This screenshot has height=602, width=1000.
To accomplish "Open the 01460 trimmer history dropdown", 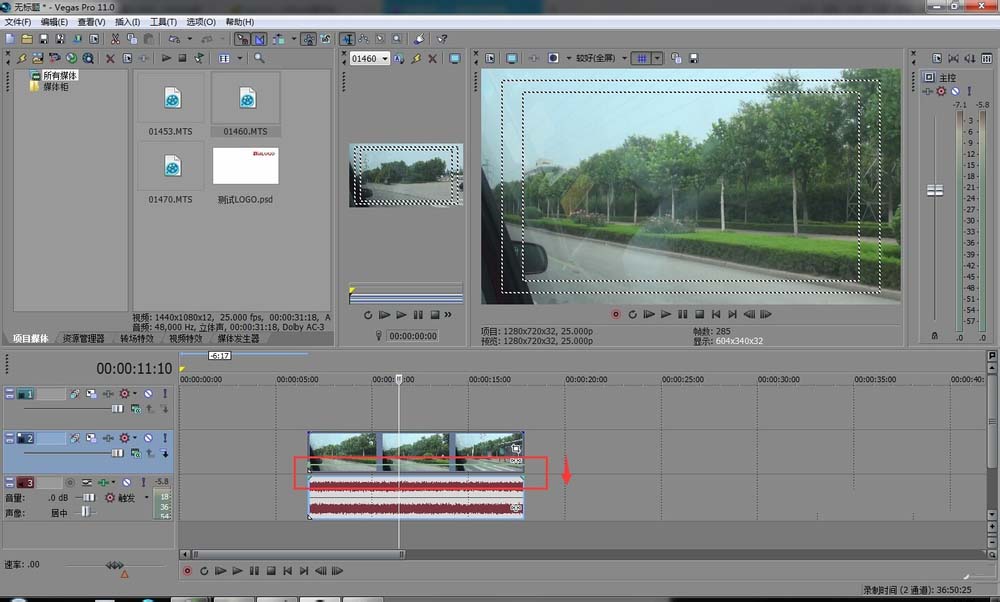I will coord(385,59).
